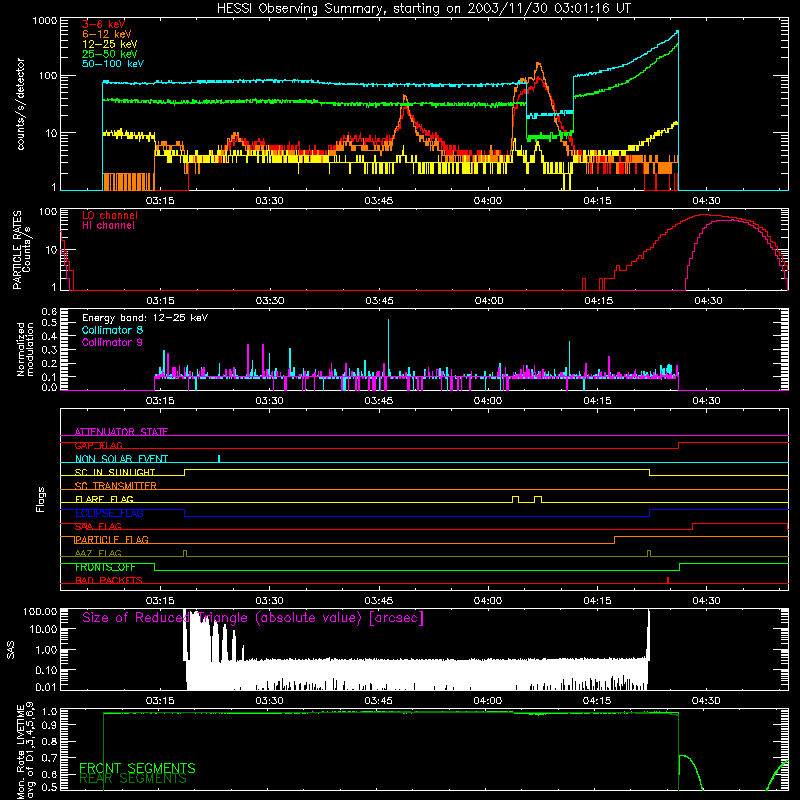Click the HESSI Observing Summary title text
Viewport: 800px width, 800px height.
[423, 9]
